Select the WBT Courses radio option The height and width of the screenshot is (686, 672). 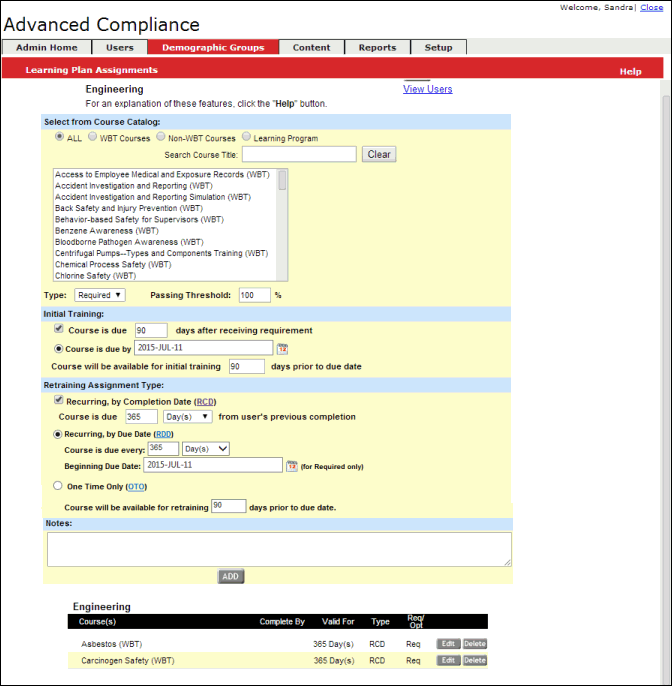click(93, 137)
